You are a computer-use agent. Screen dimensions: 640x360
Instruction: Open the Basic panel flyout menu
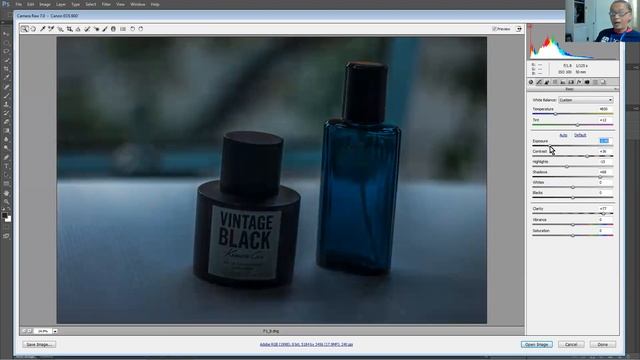616,89
